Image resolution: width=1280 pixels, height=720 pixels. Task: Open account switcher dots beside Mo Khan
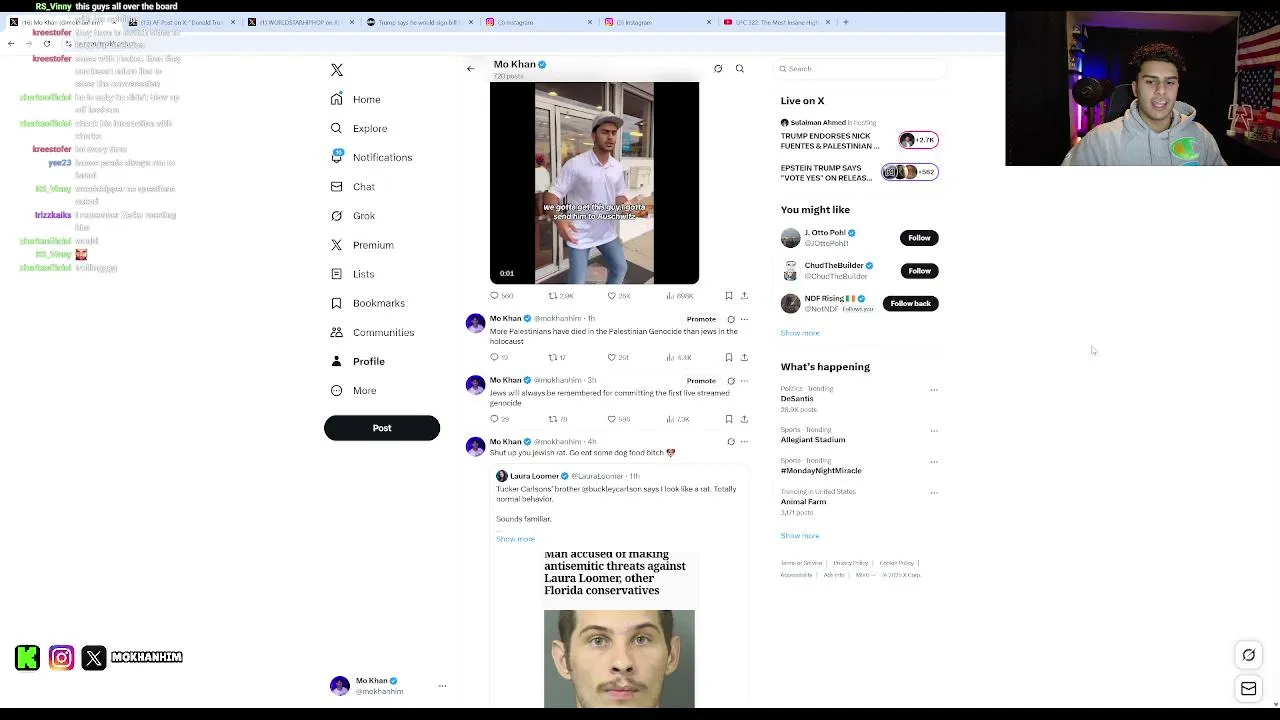(442, 686)
